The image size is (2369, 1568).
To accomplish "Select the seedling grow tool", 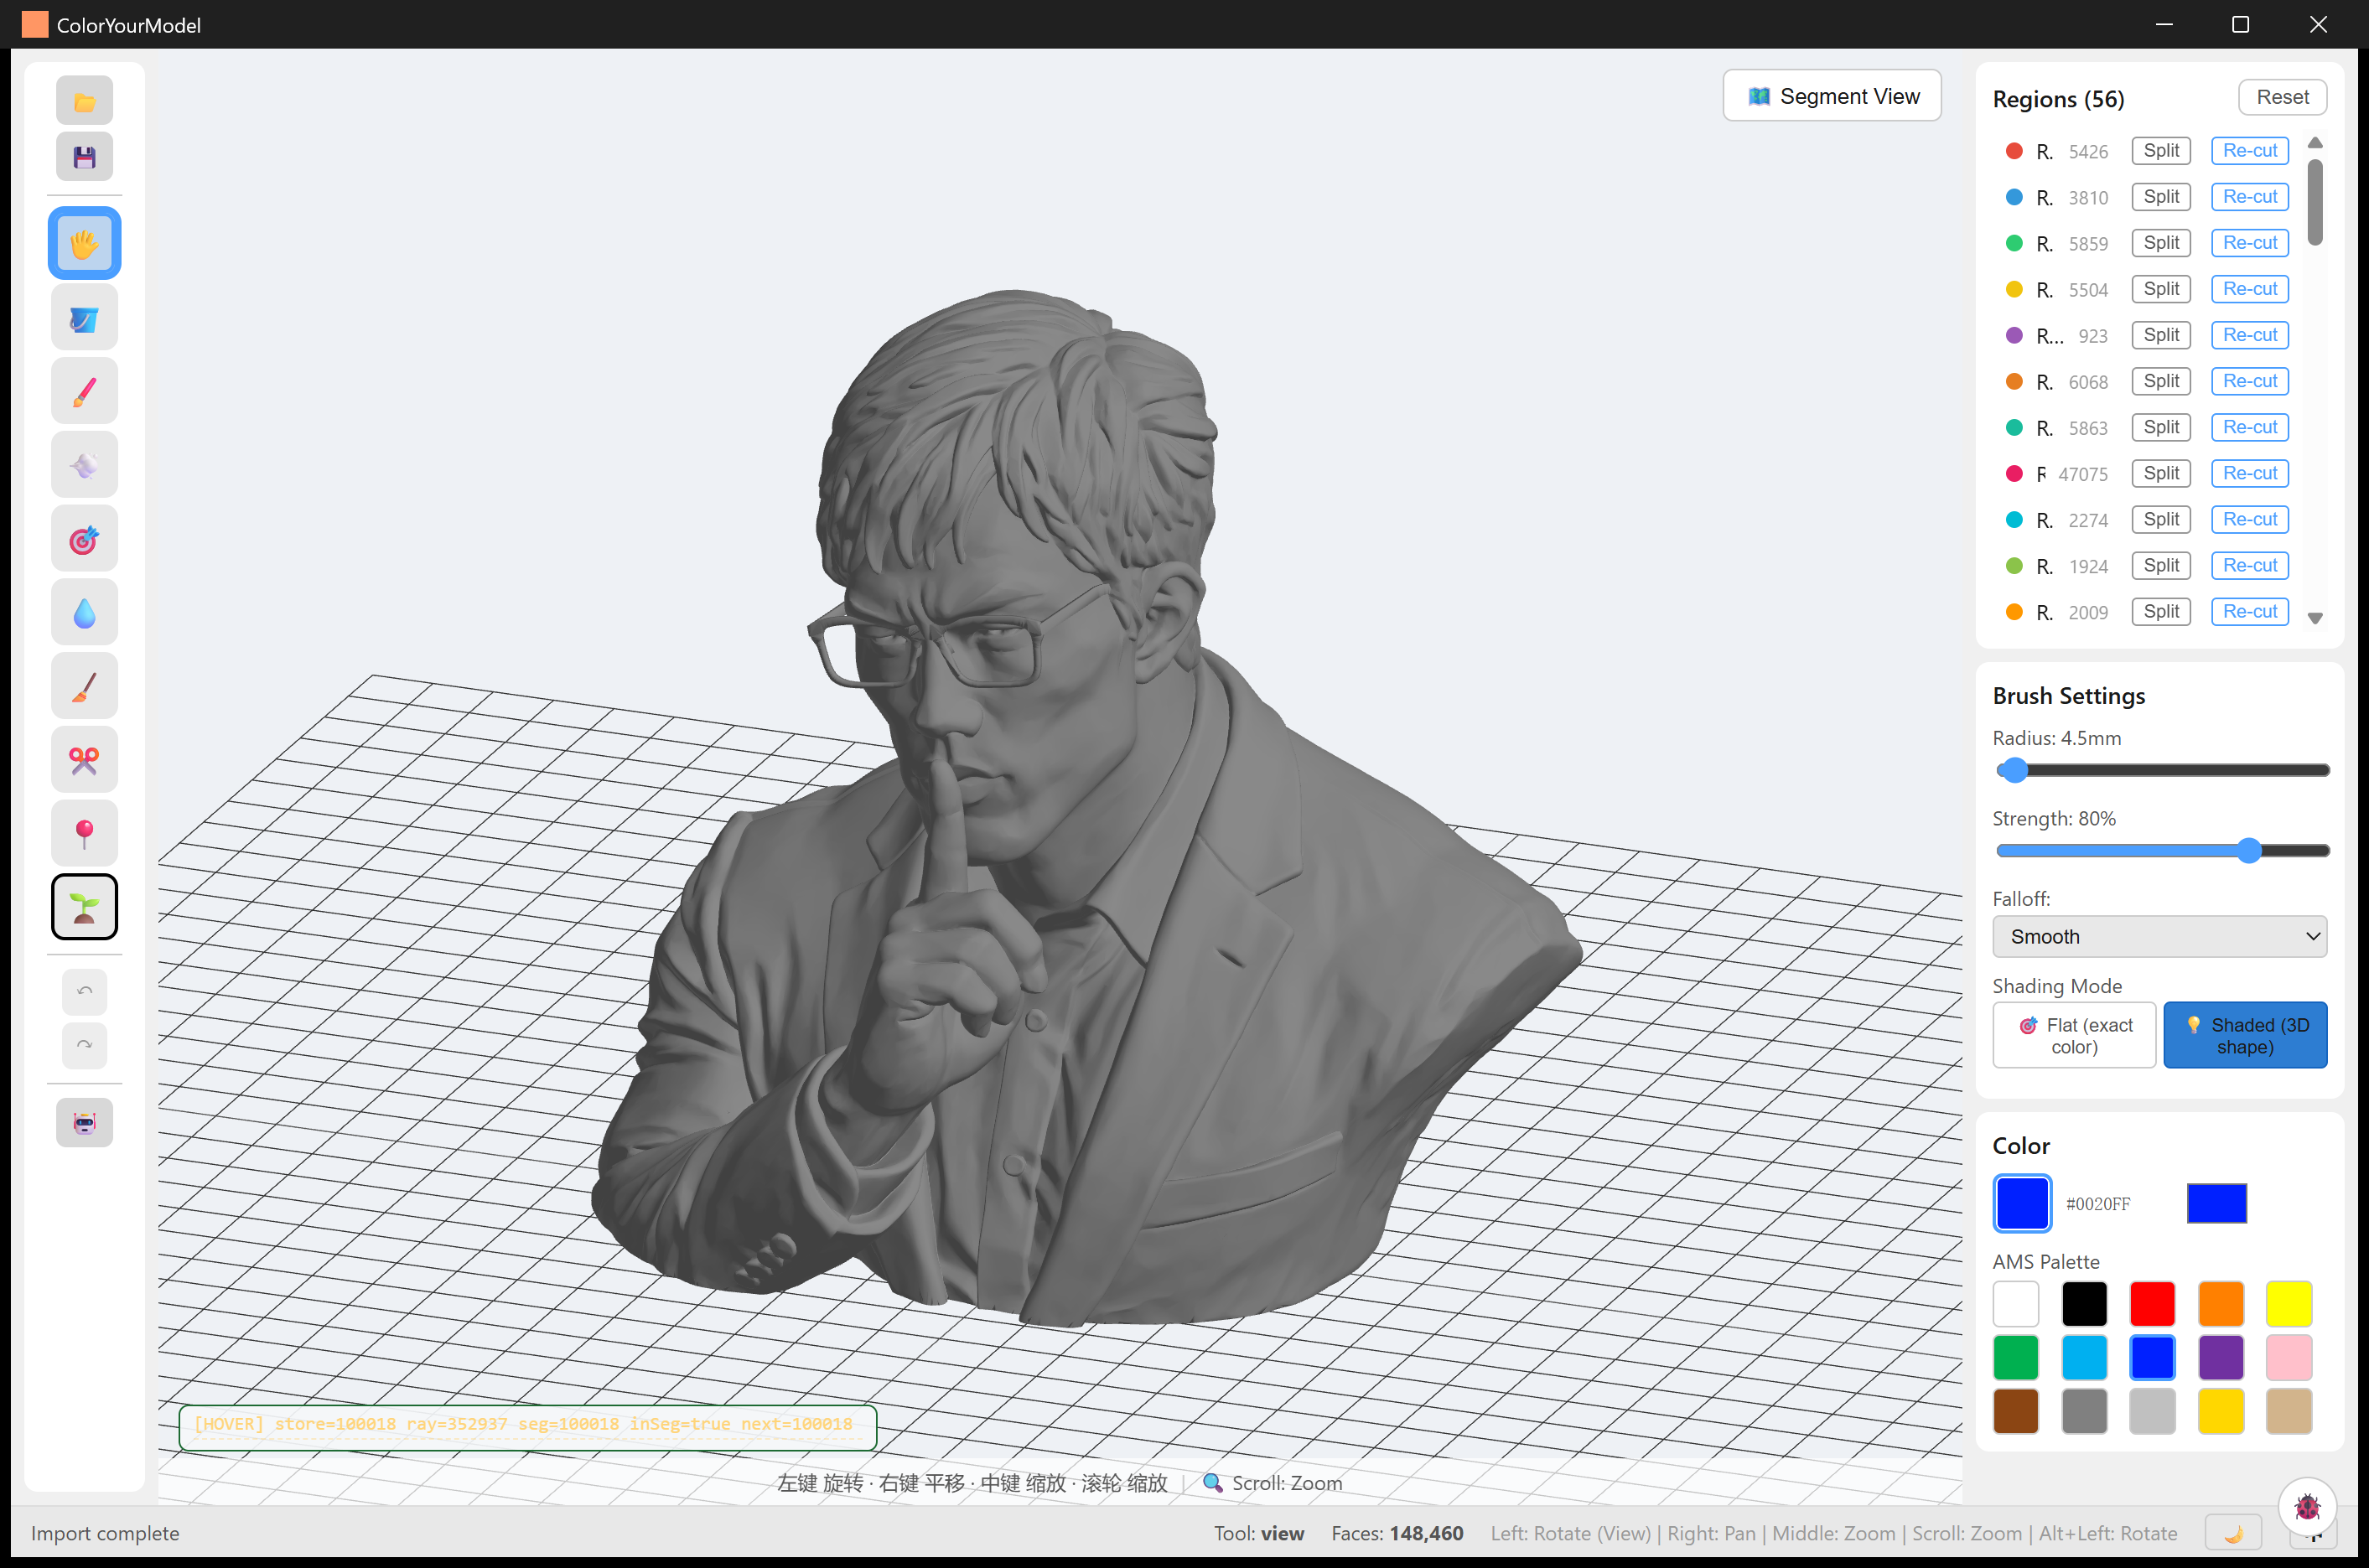I will [84, 907].
